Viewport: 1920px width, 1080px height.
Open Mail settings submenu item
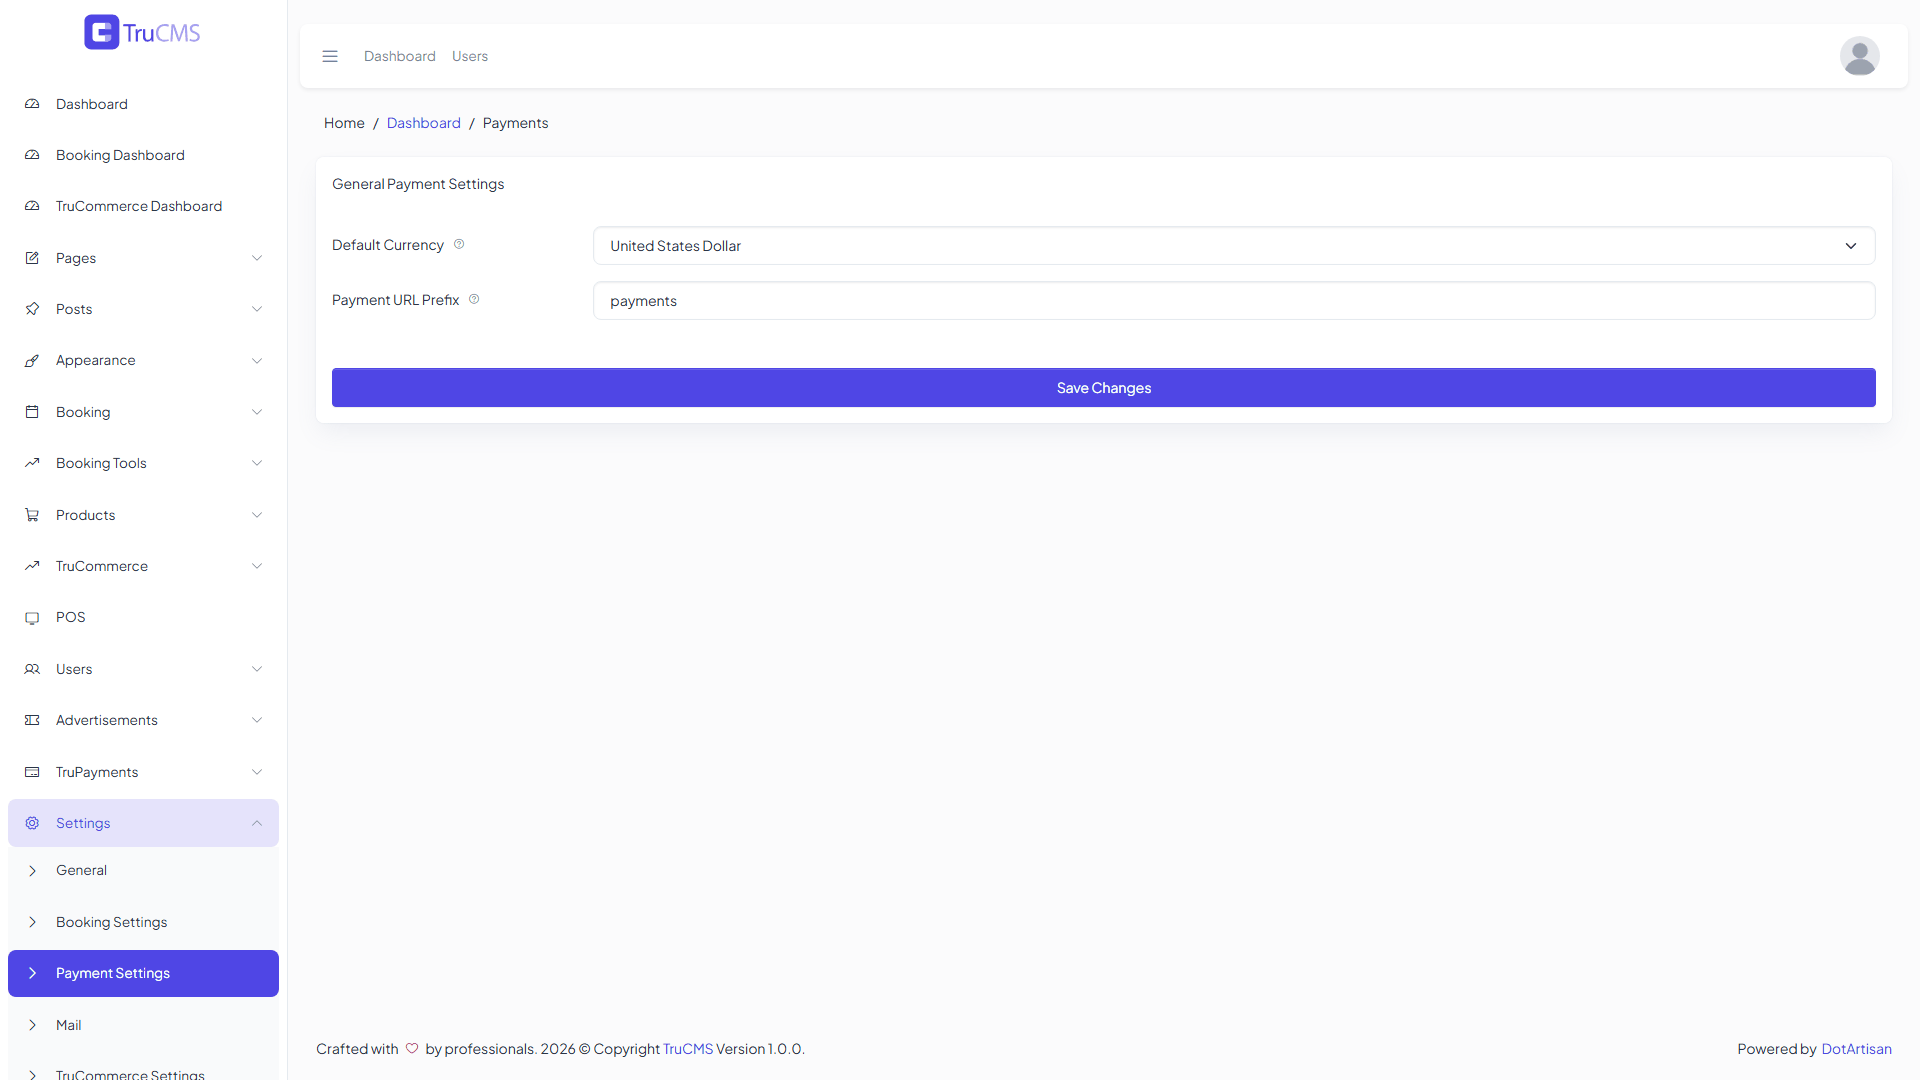pyautogui.click(x=143, y=1025)
